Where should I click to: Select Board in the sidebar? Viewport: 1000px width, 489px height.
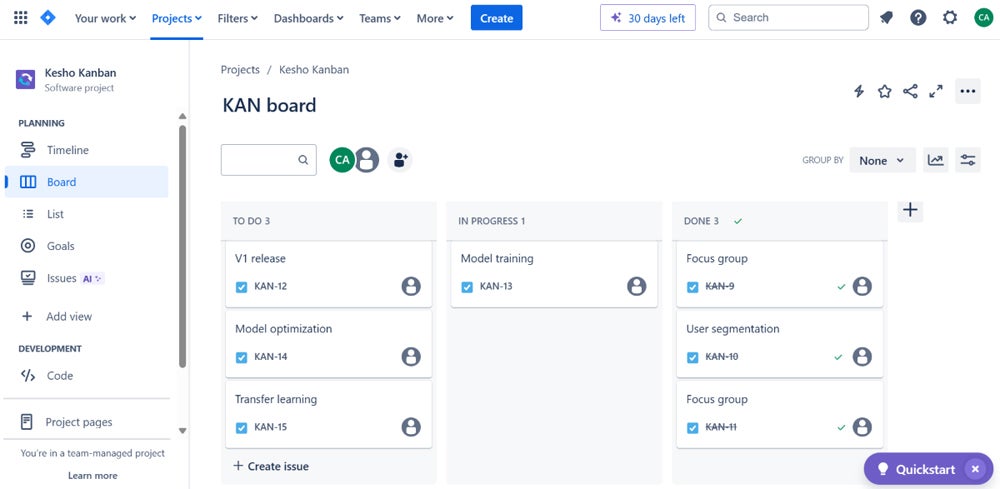(86, 182)
